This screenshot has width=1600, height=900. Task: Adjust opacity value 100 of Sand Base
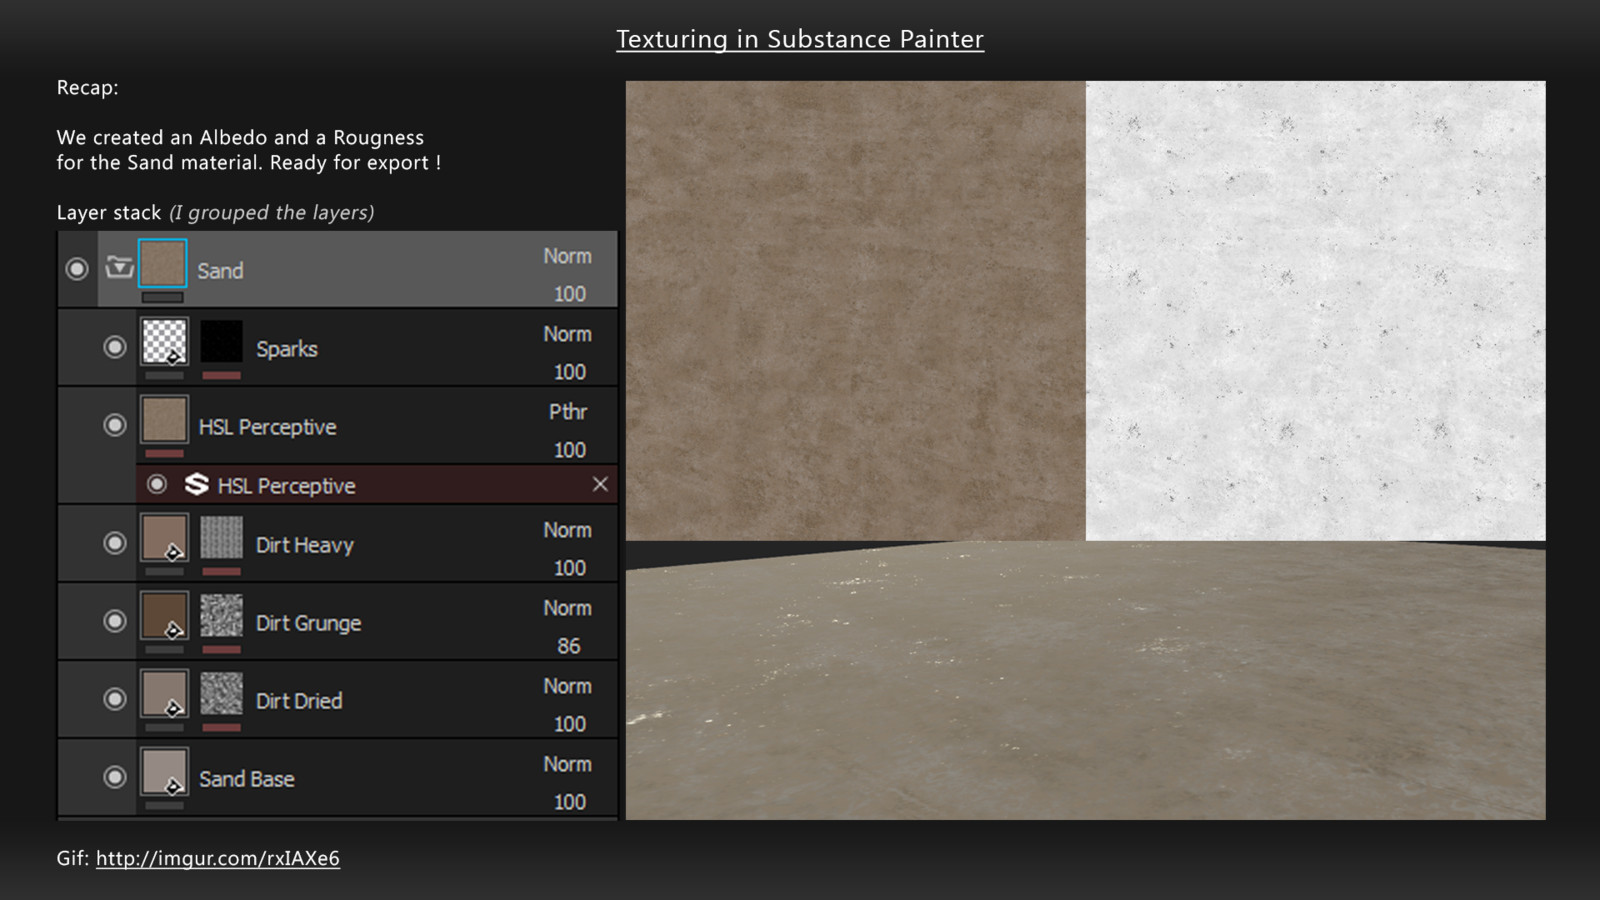coord(569,802)
